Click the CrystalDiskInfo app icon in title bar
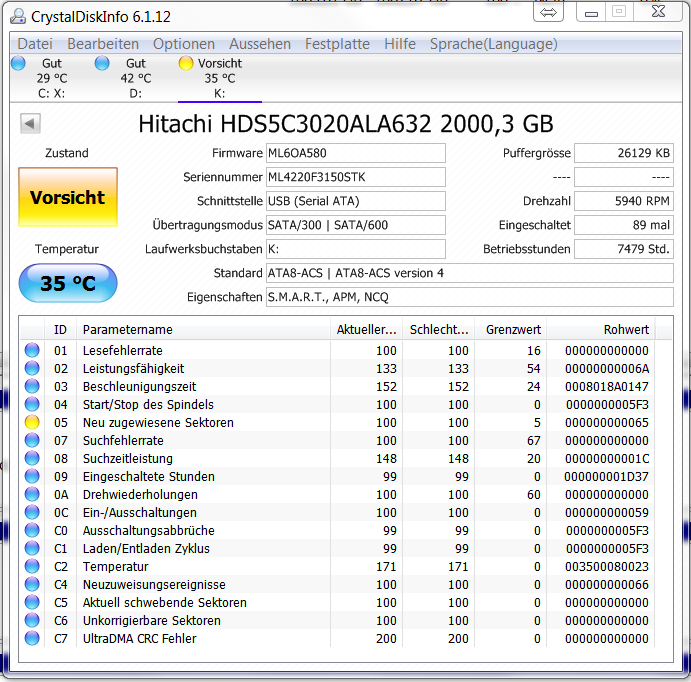Viewport: 691px width, 682px height. coord(18,16)
